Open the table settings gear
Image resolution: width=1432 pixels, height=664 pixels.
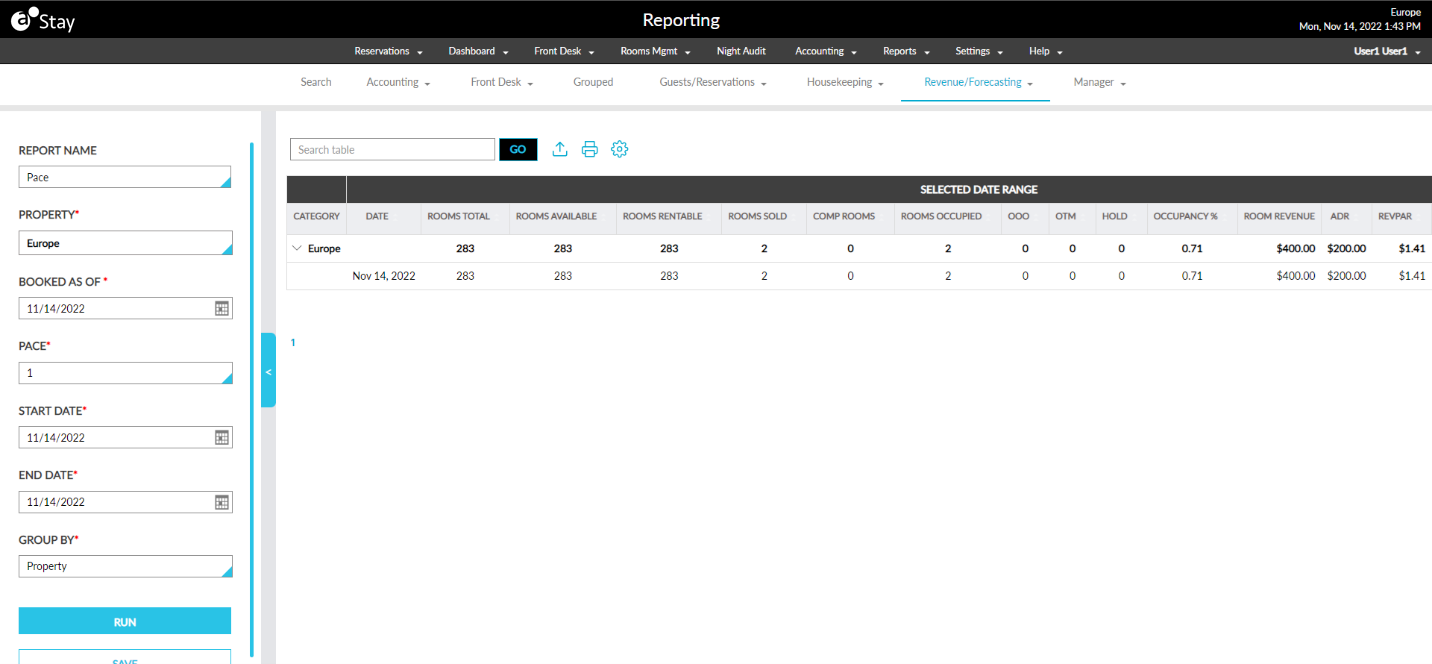619,148
